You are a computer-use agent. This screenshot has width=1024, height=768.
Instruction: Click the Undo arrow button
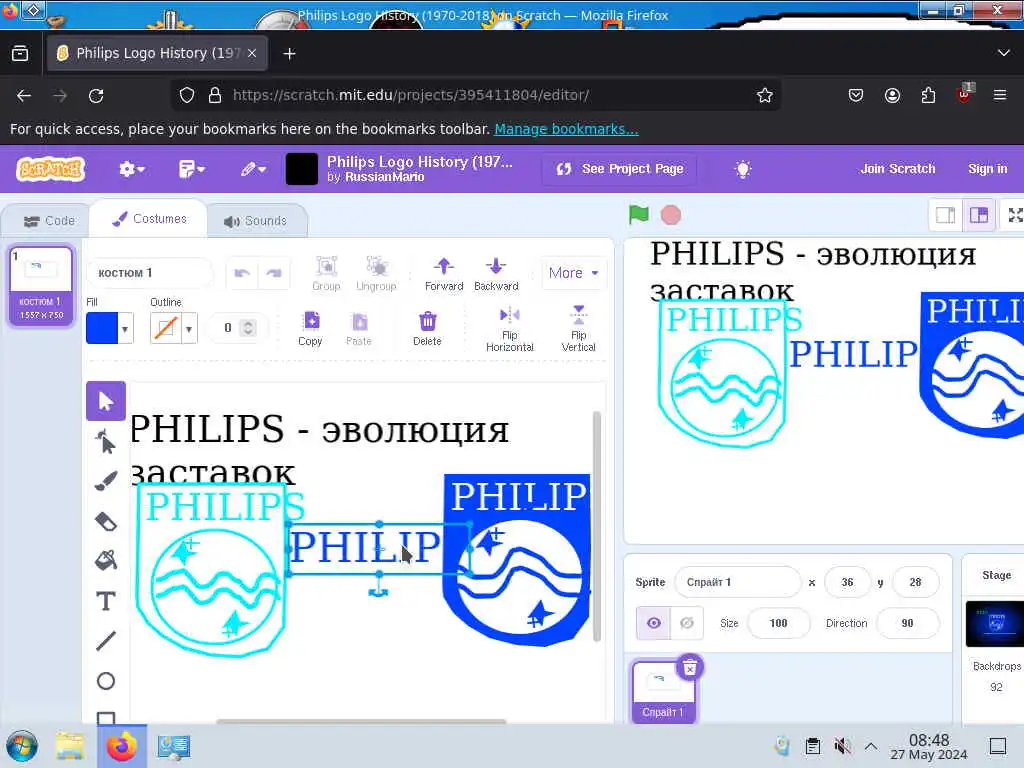click(x=242, y=273)
